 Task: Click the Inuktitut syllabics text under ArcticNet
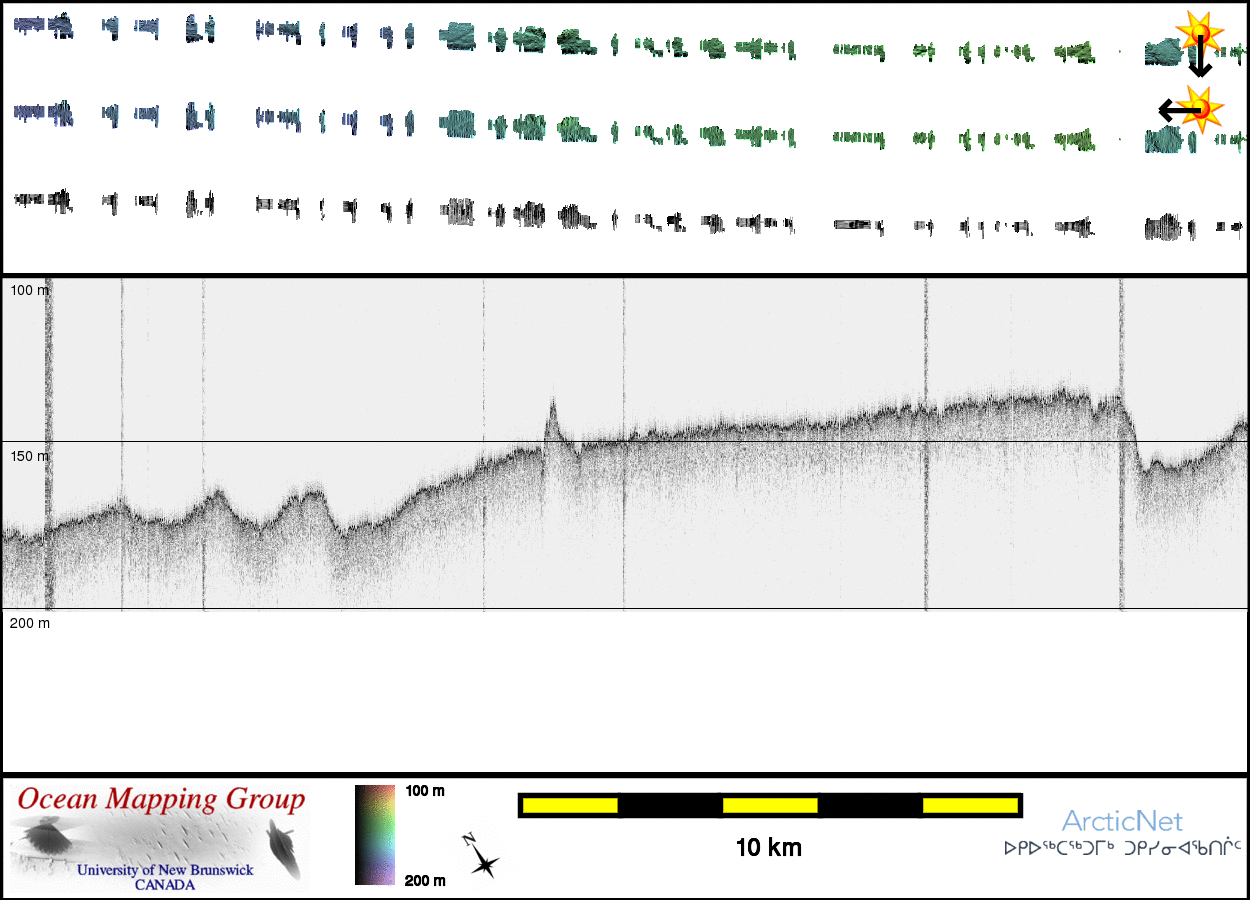click(x=1122, y=849)
